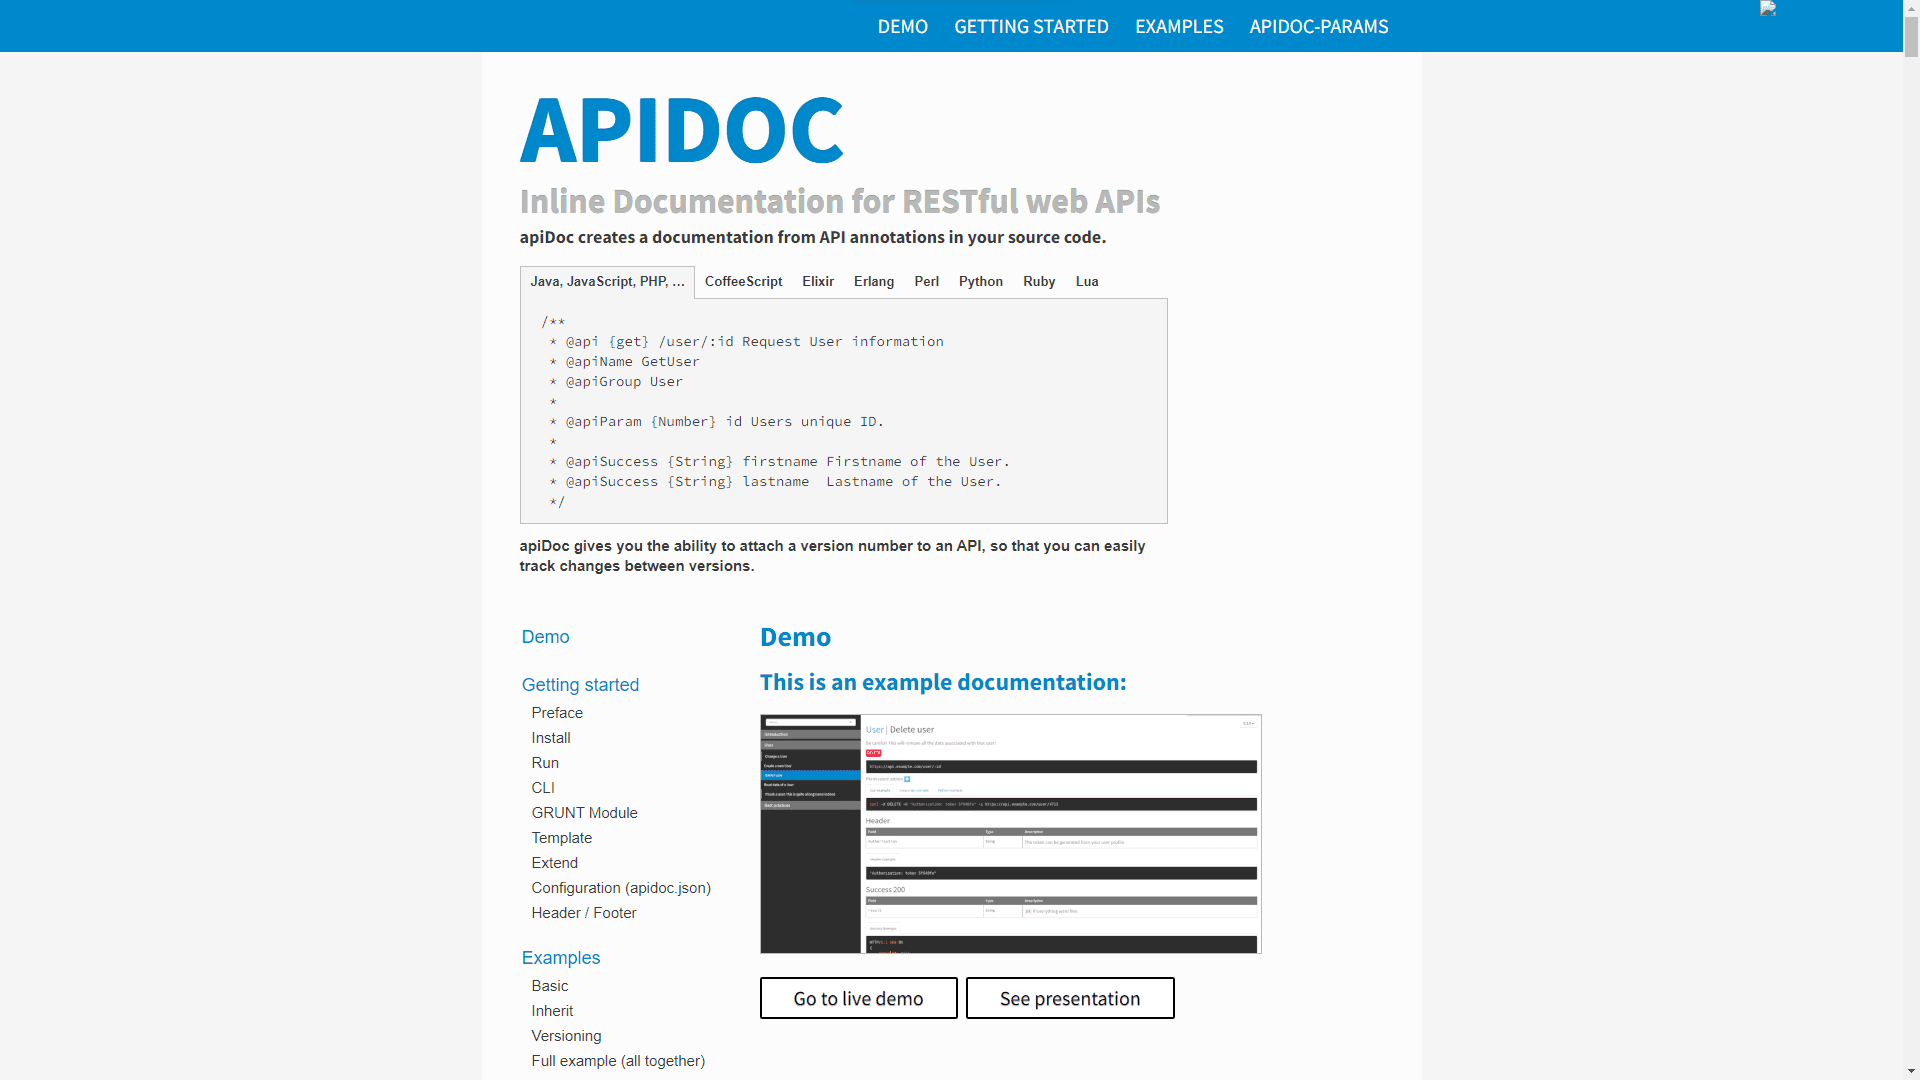Switch to the CoffeeScript code example tab
1920x1080 pixels.
click(x=743, y=282)
